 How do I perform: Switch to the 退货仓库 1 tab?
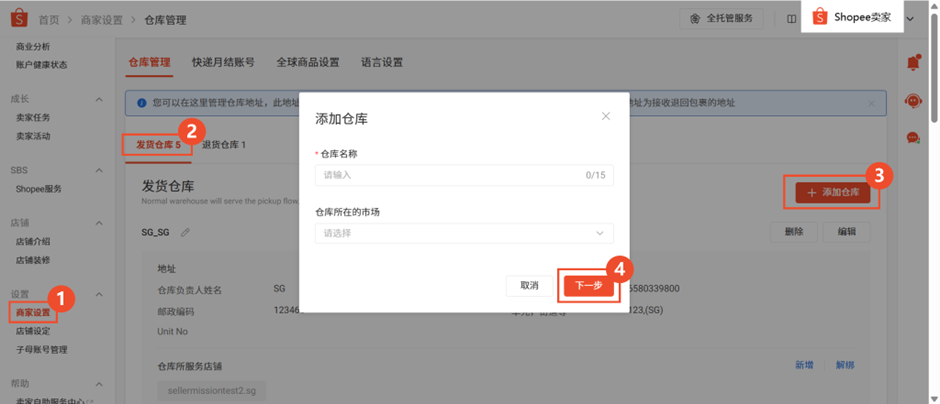click(224, 145)
